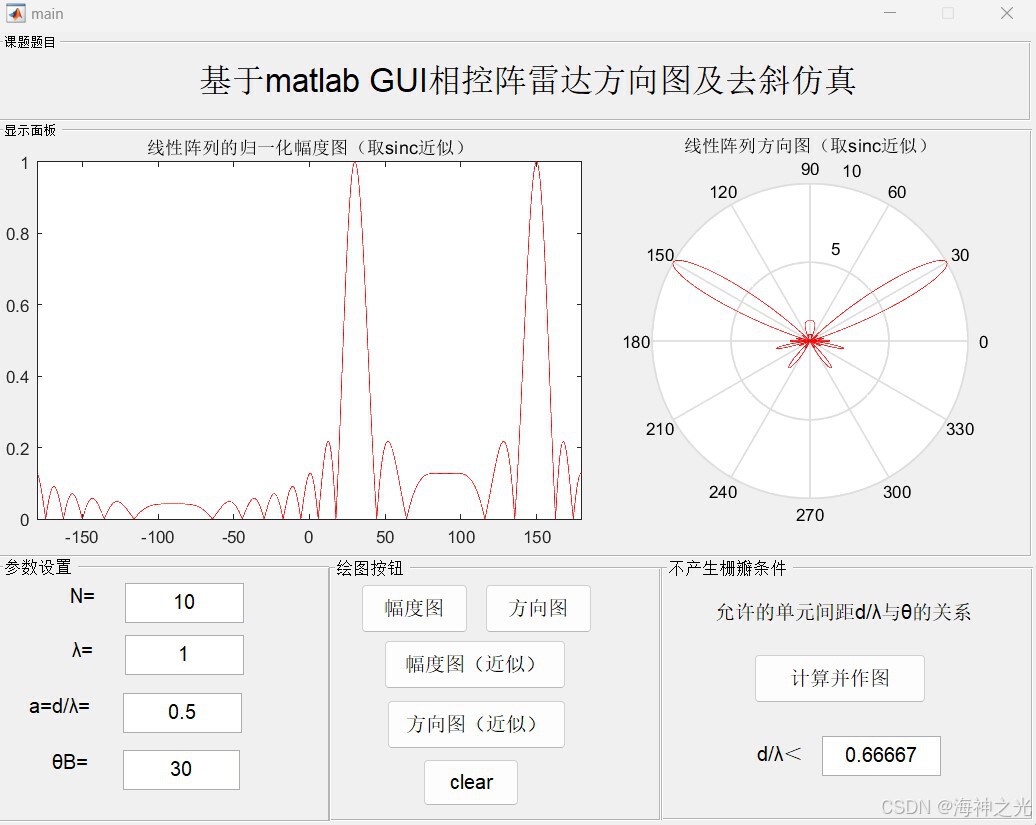Click the 允许的单元间距d/λ与θ的关系 label
The width and height of the screenshot is (1036, 825).
[843, 612]
